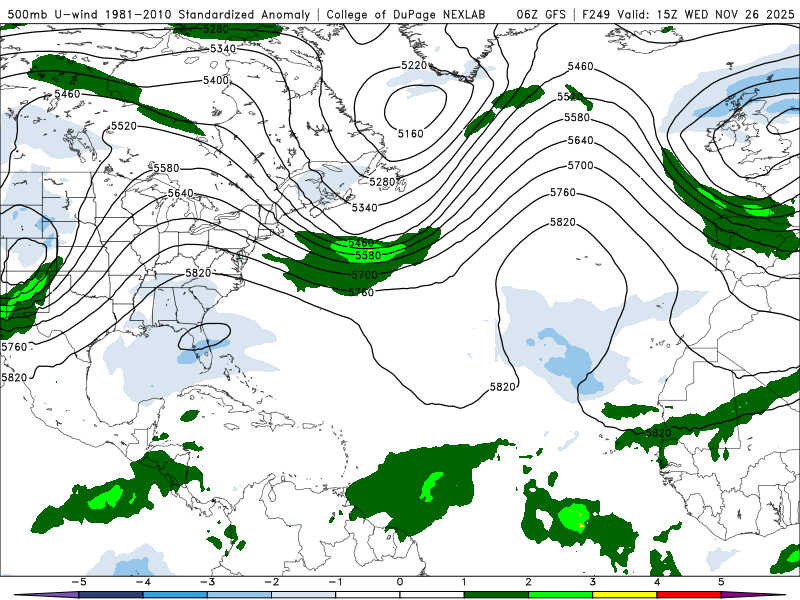Click the '06Z GFS' model run label
This screenshot has height=600, width=800.
(541, 14)
